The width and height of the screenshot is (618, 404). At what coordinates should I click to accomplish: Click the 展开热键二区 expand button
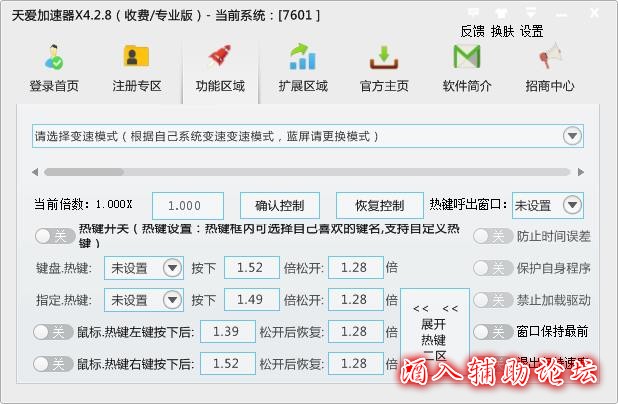[435, 330]
